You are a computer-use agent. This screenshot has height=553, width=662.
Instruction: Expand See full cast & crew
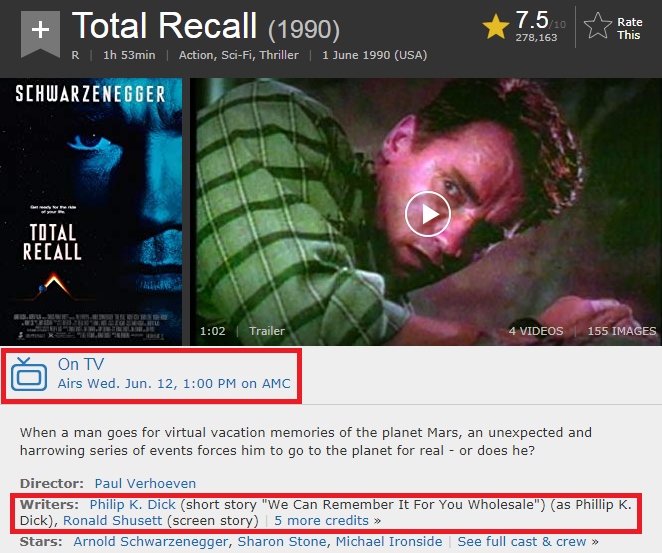(528, 541)
